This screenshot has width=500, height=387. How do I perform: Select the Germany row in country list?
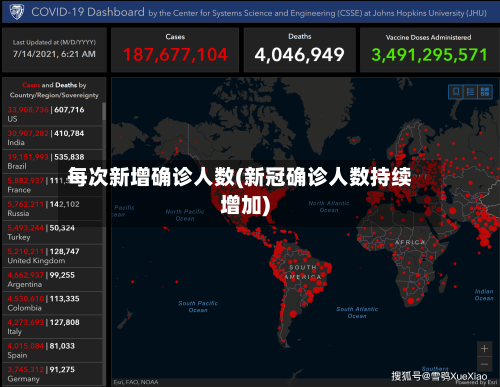point(52,374)
